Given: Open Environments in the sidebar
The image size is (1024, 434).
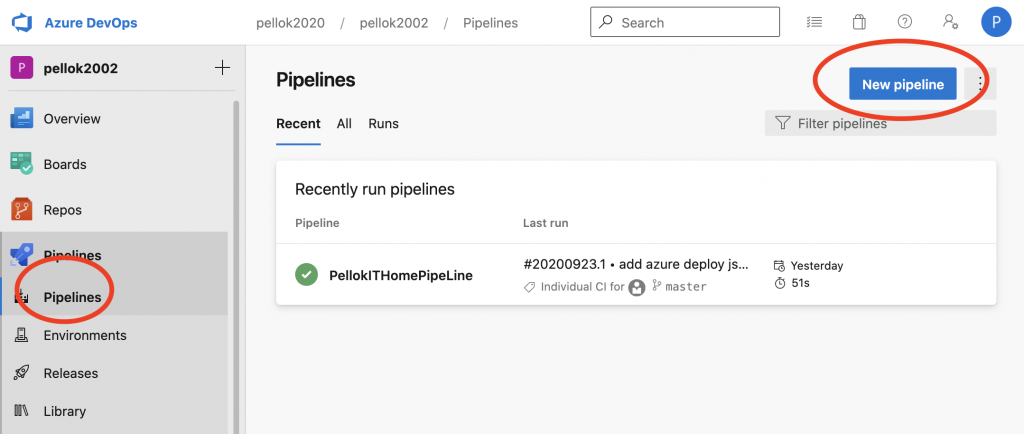Looking at the screenshot, I should coord(84,335).
